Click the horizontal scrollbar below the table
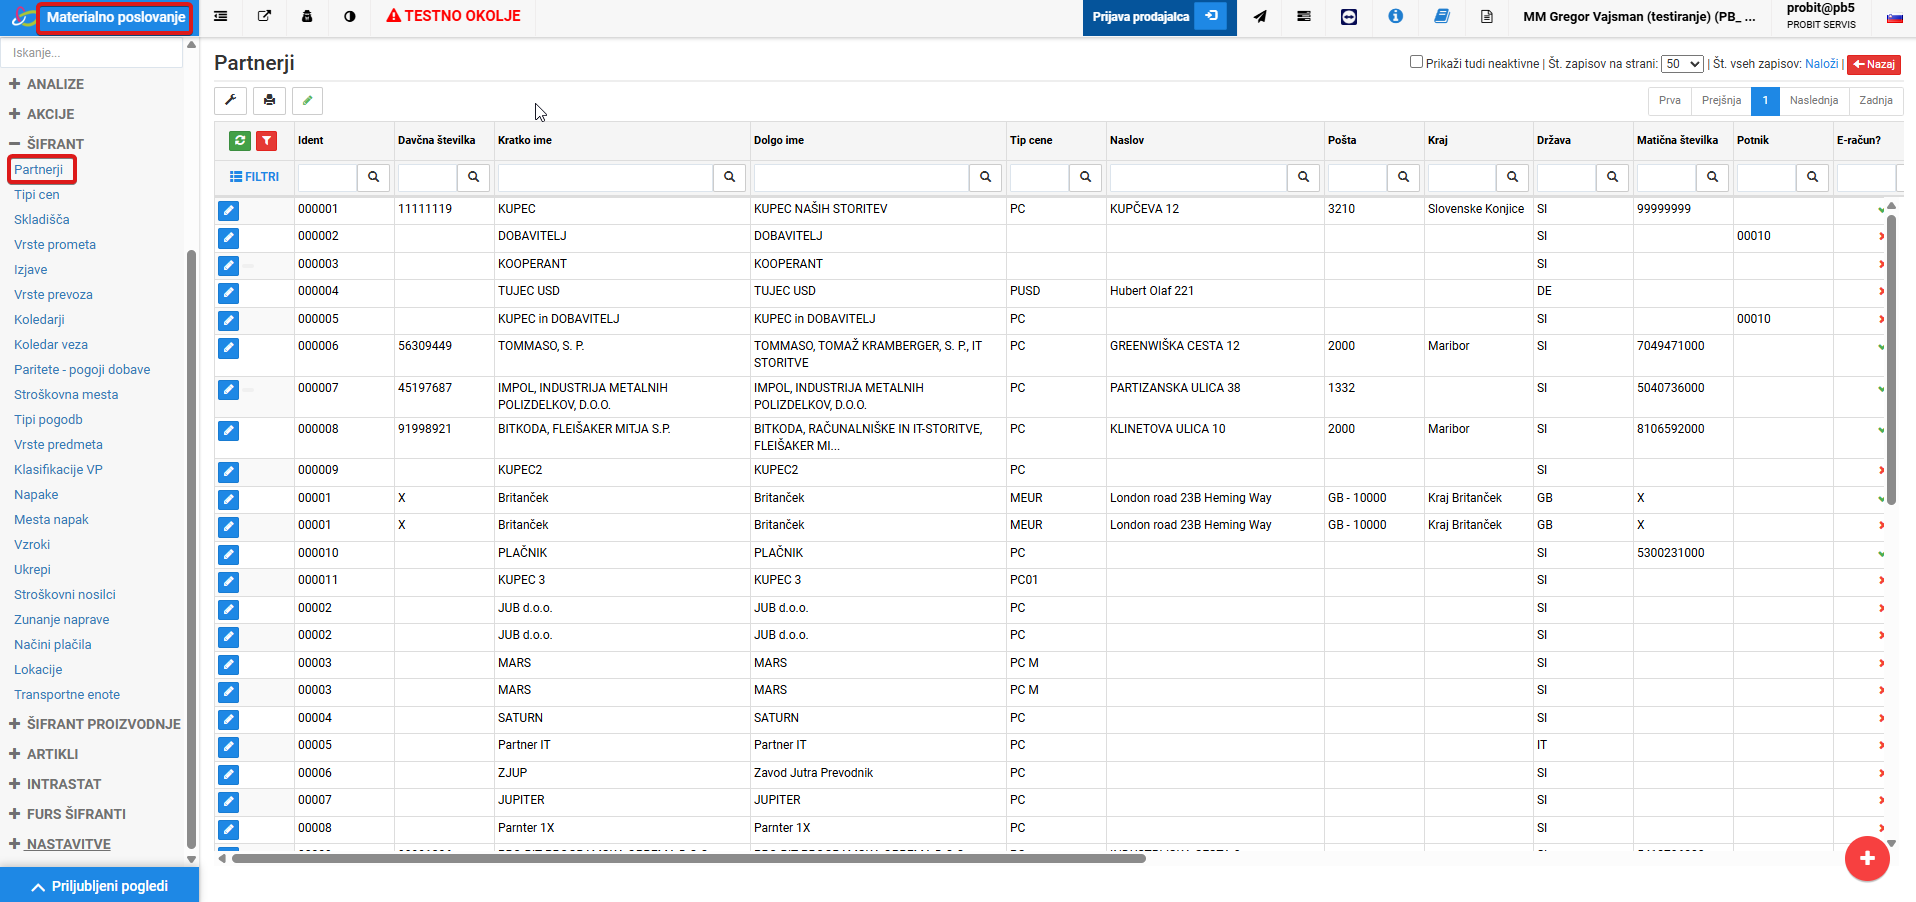 [688, 858]
